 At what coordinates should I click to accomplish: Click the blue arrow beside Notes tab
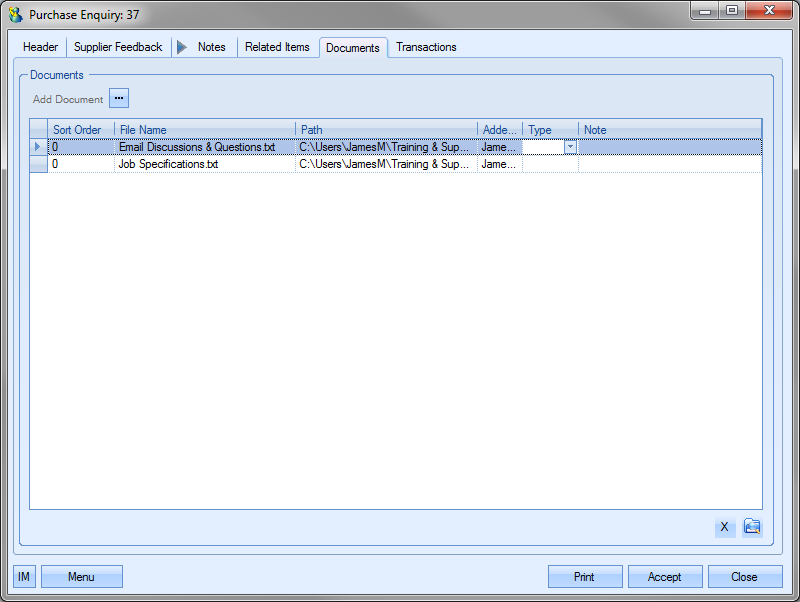(x=181, y=47)
